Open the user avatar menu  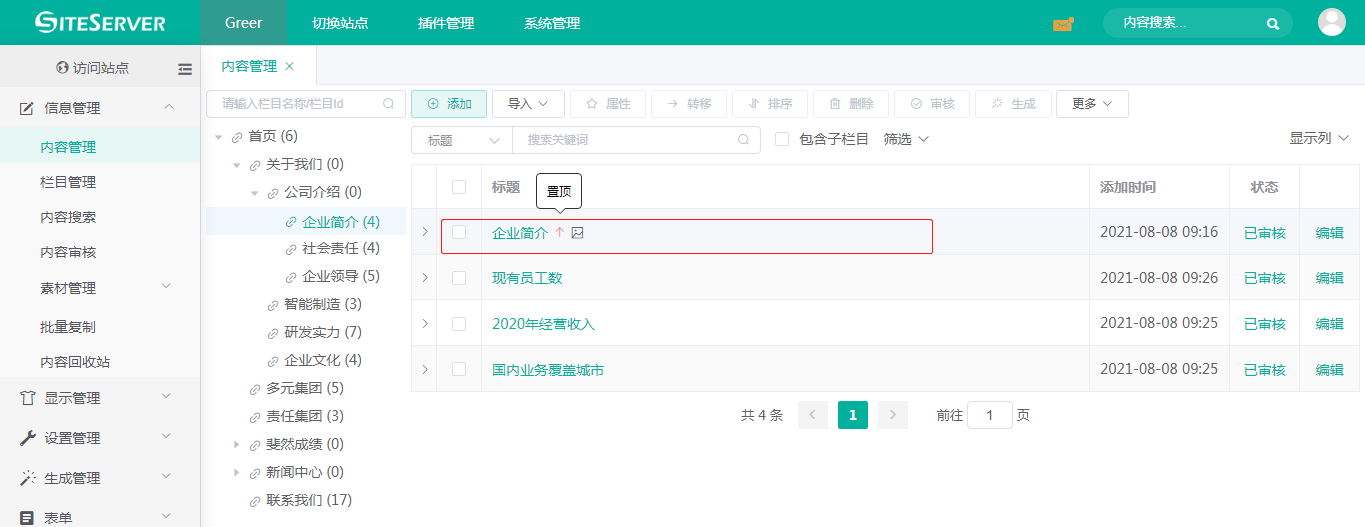point(1331,22)
